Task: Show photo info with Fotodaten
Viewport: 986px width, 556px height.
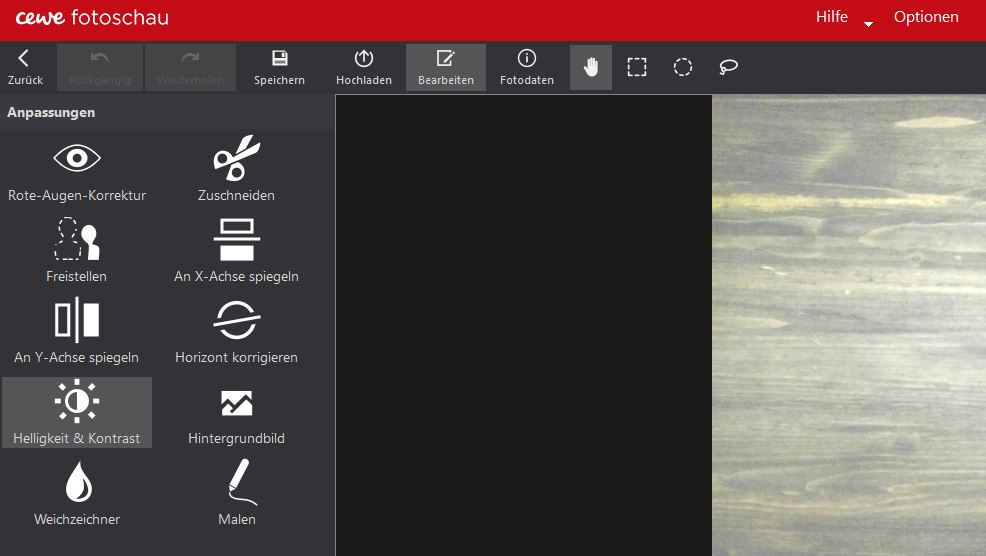Action: 527,67
